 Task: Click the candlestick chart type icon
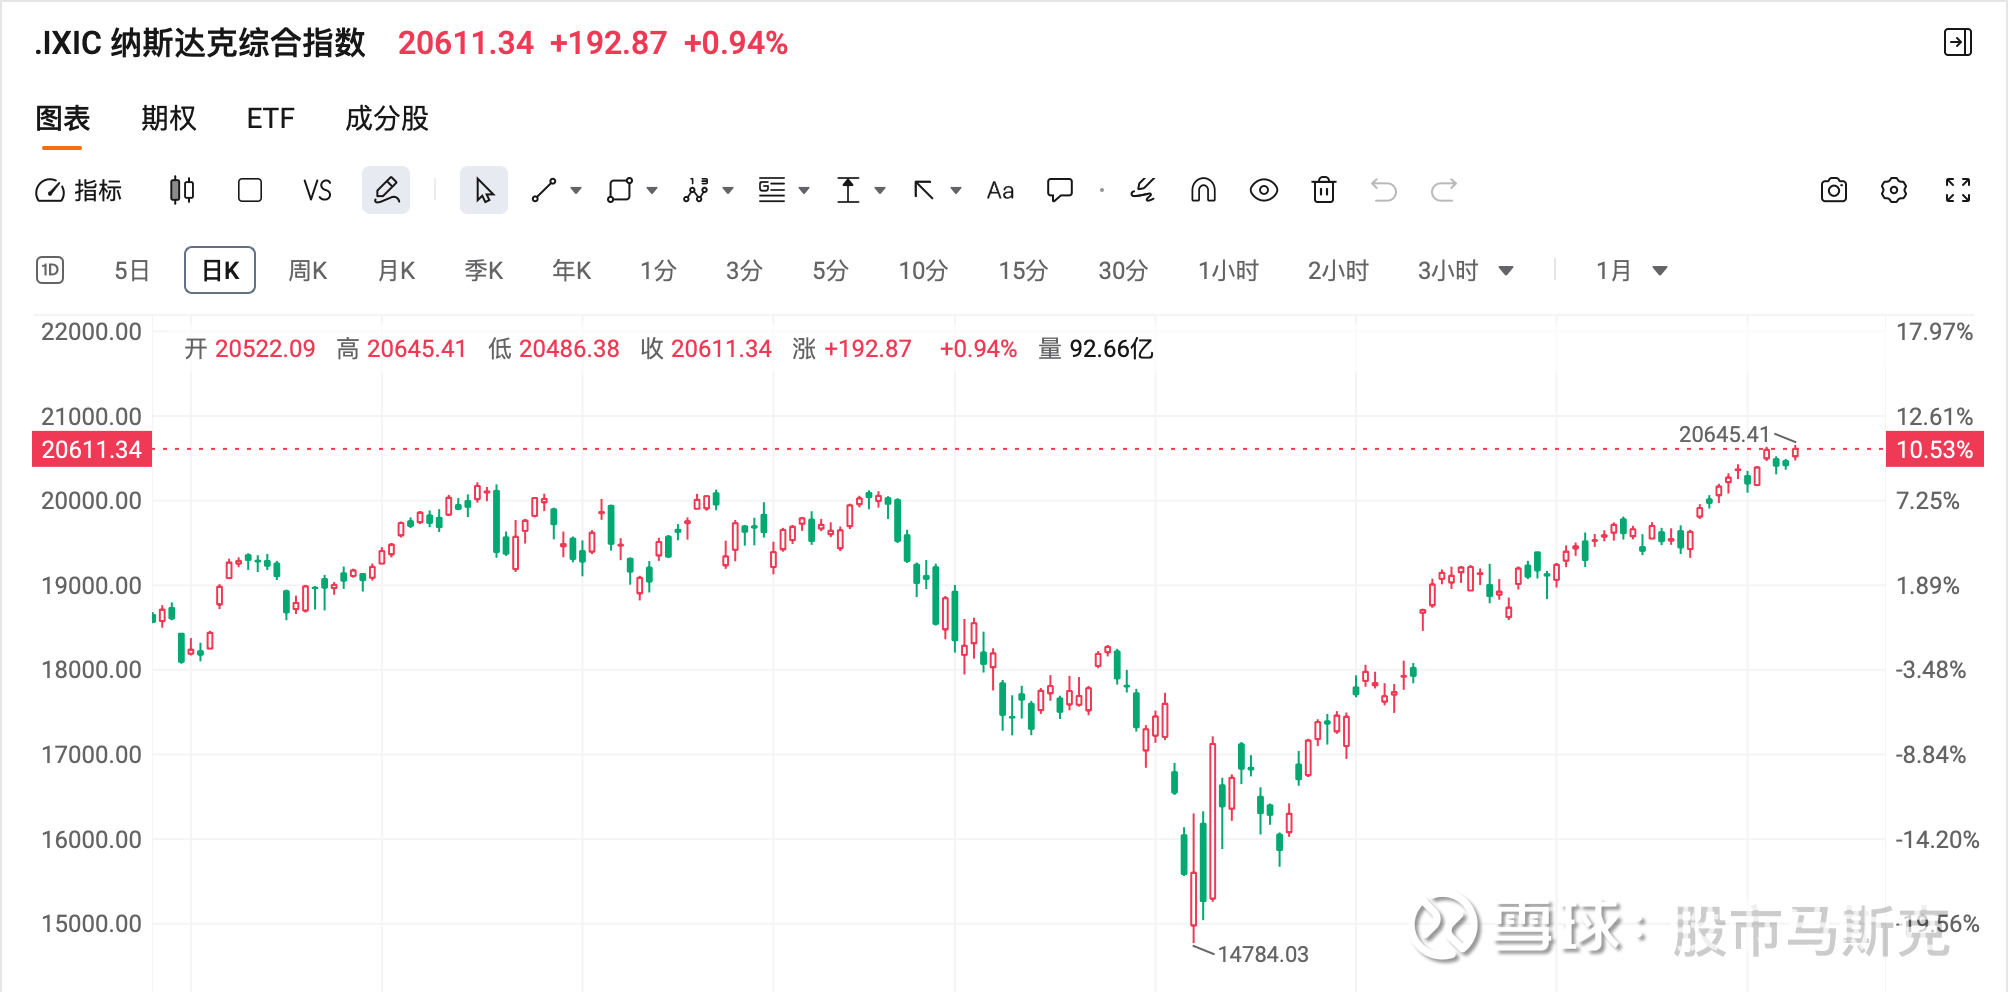tap(182, 190)
